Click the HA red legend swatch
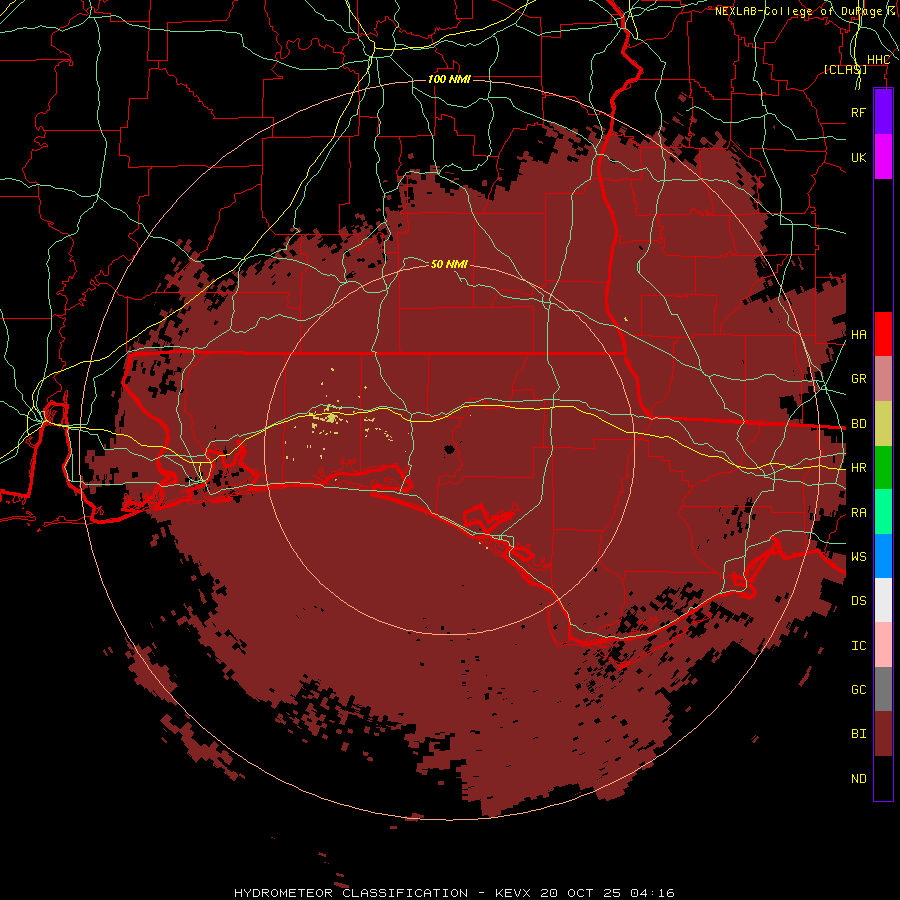 883,334
